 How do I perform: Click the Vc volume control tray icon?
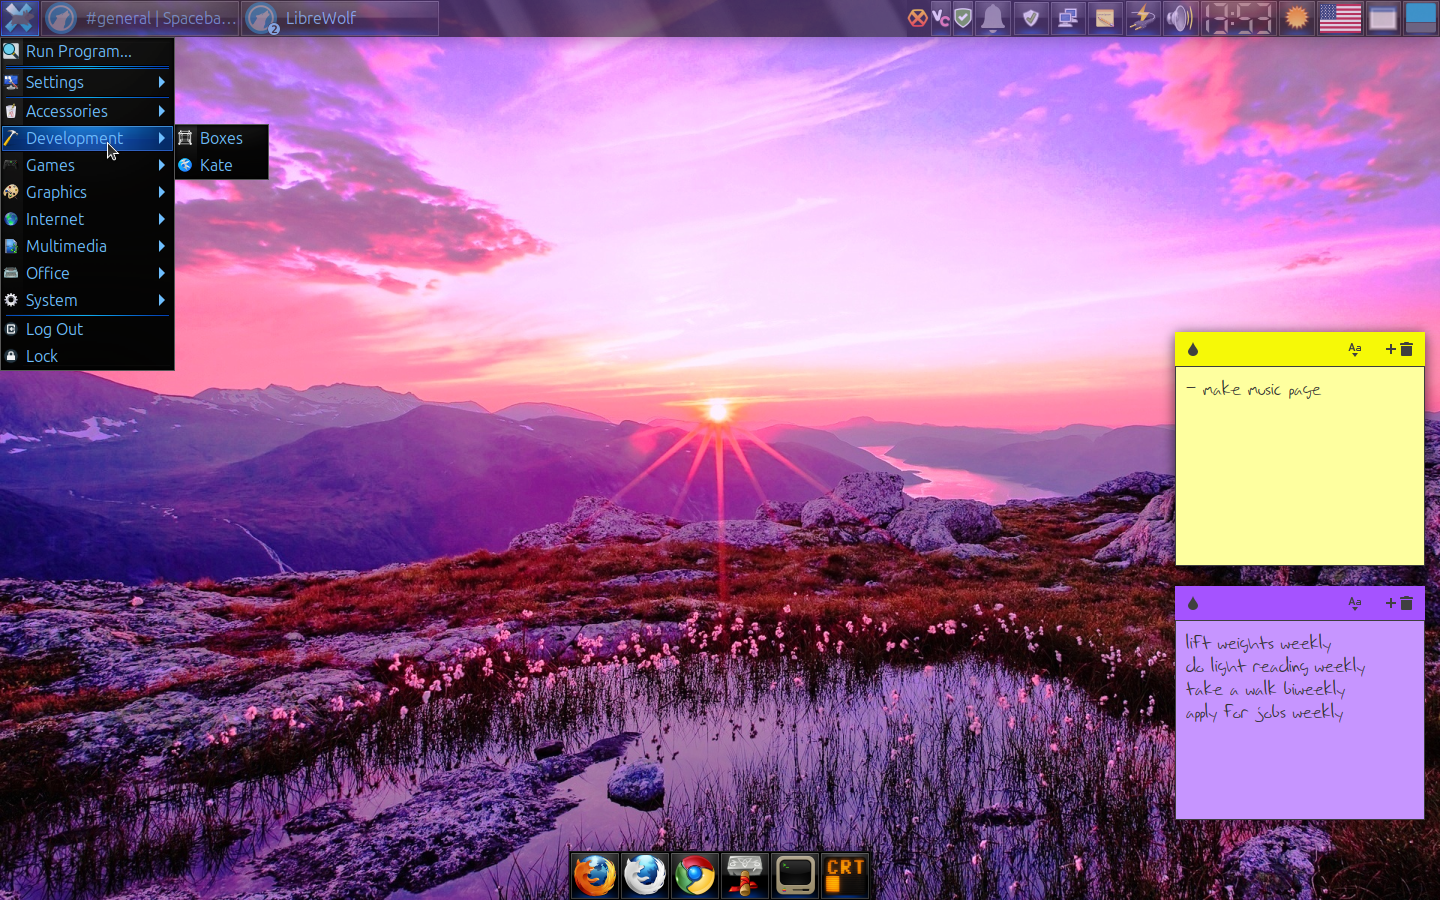pyautogui.click(x=941, y=18)
